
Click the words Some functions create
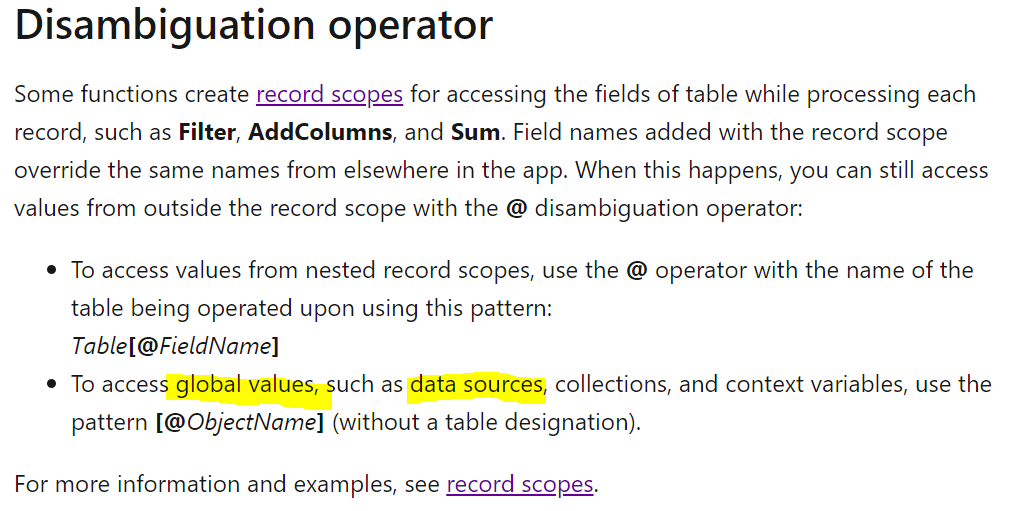point(132,95)
